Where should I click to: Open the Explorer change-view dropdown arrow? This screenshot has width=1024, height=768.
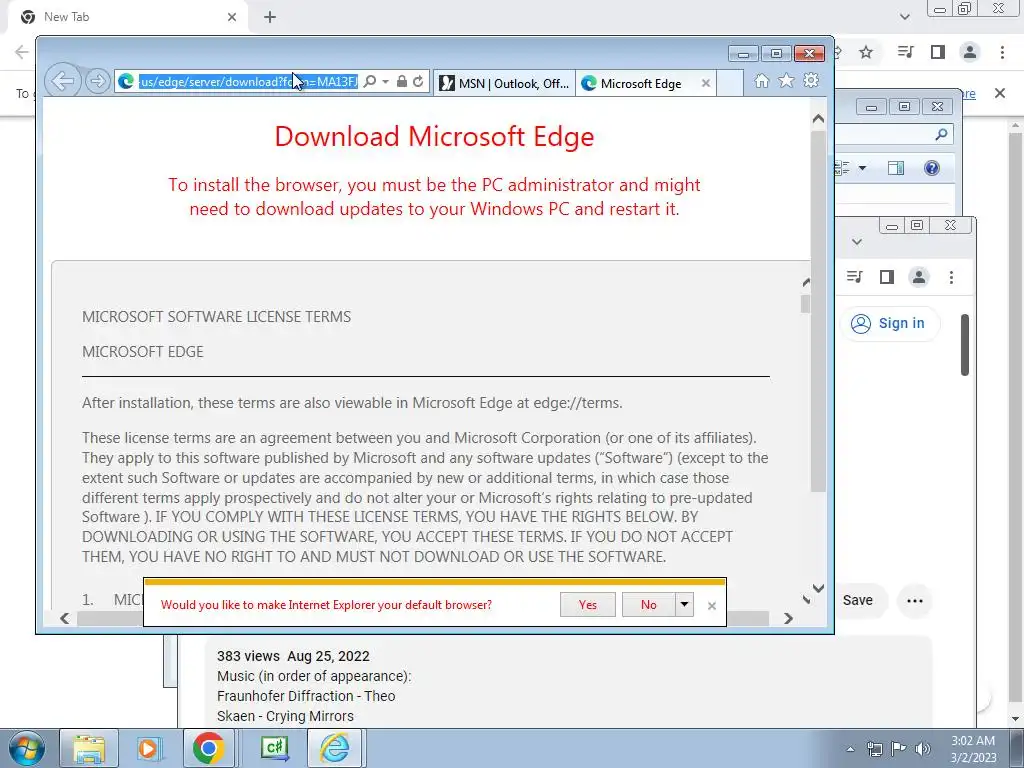click(862, 168)
